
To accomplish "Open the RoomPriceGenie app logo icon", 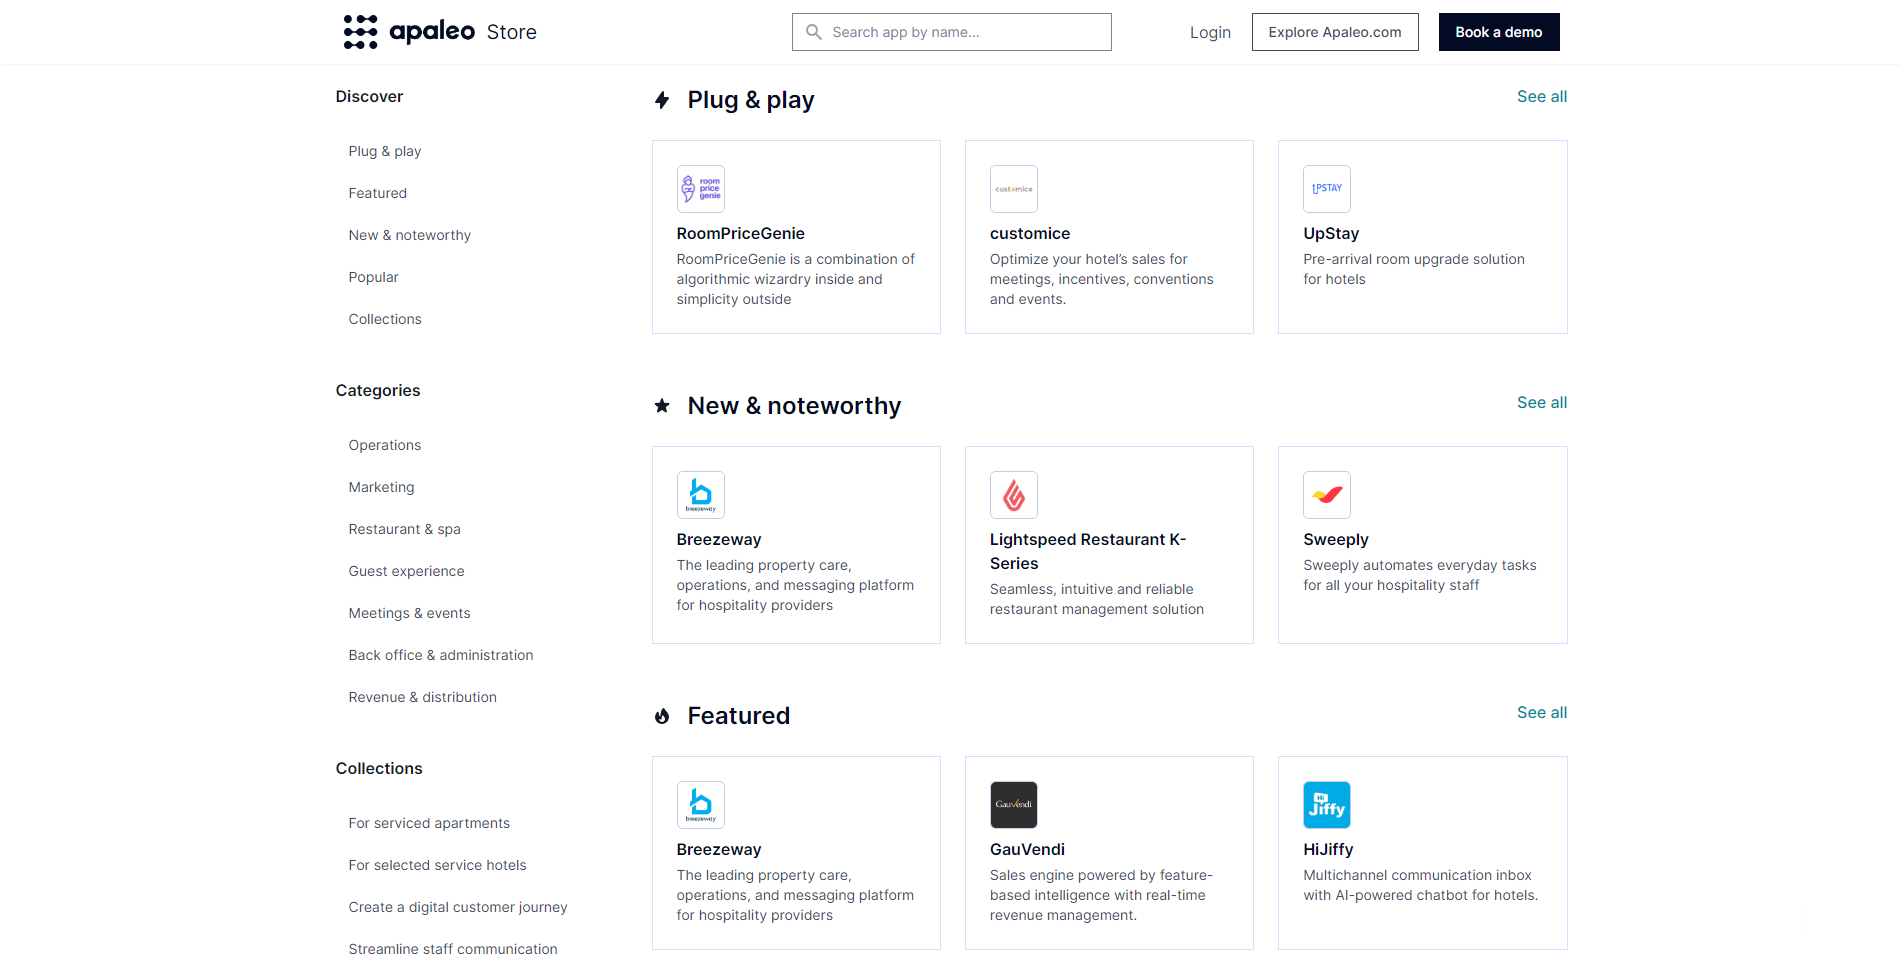I will point(700,189).
